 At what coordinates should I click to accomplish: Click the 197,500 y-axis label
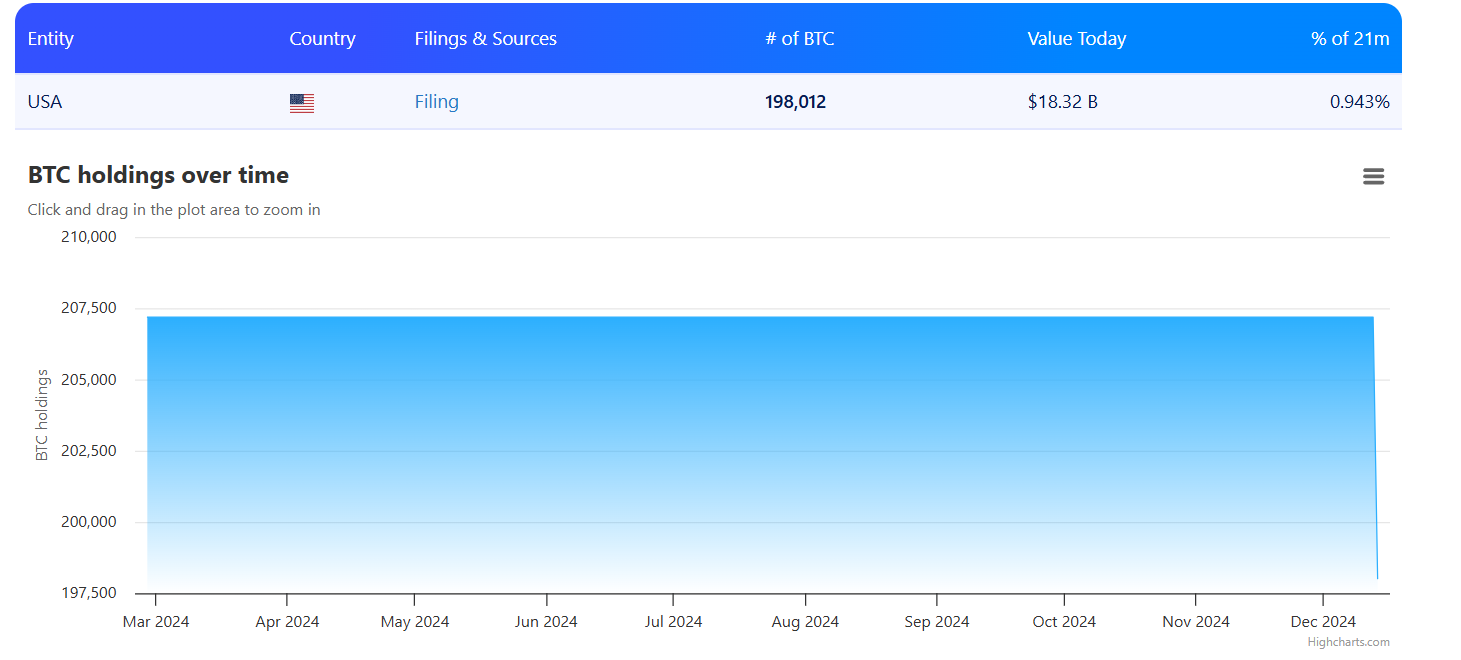89,593
